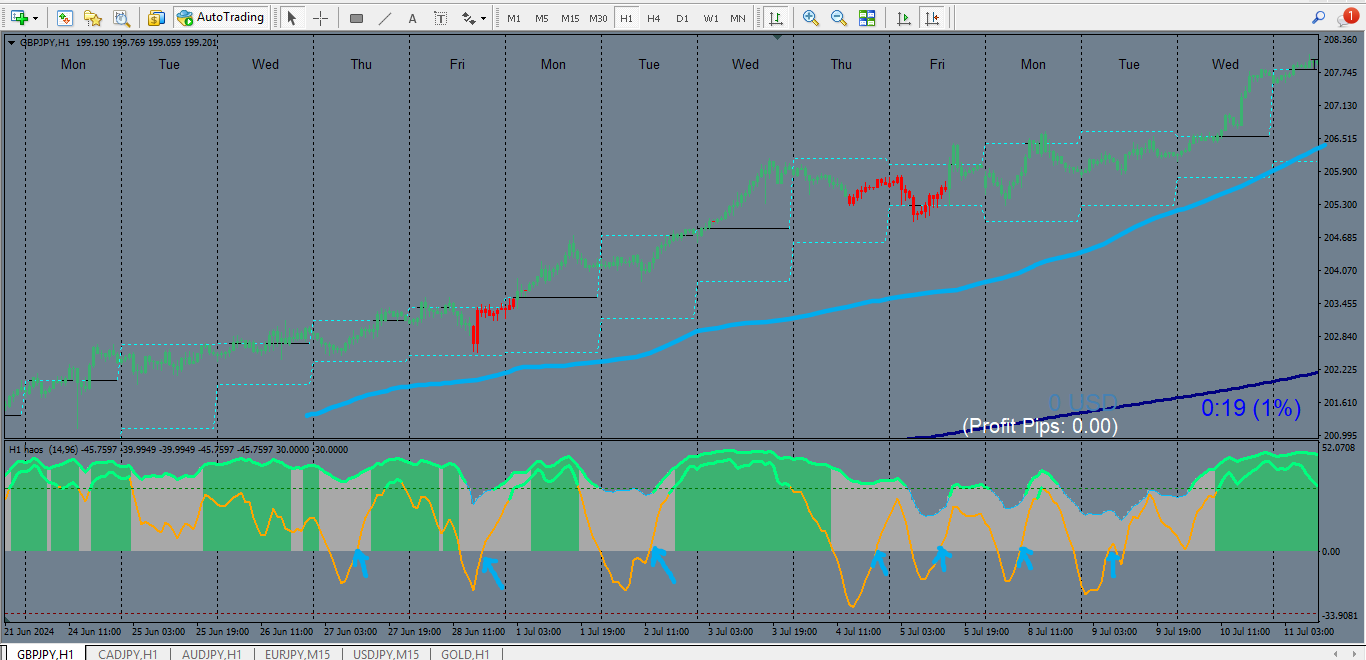Click the 5 Jul 03:00 time label

click(921, 632)
